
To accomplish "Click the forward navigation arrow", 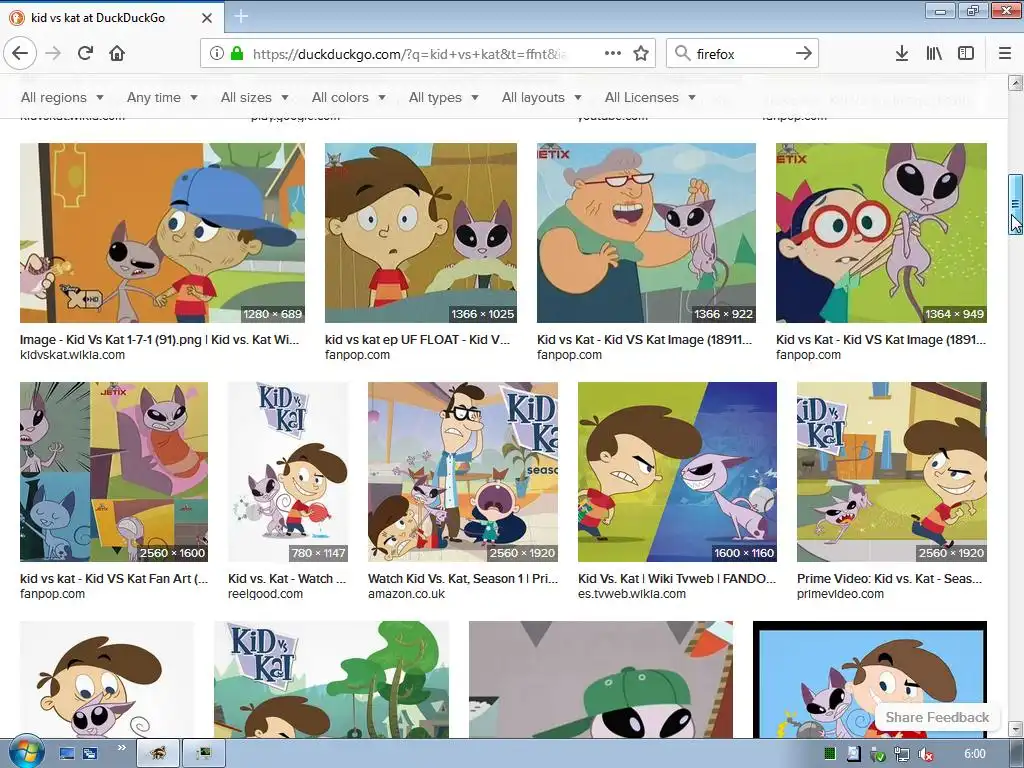I will [x=54, y=53].
